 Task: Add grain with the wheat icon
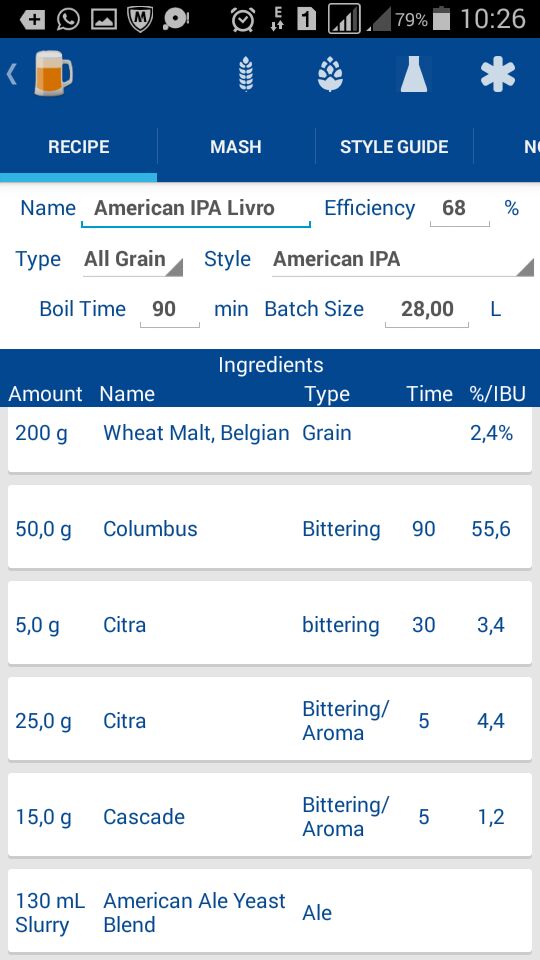point(246,75)
